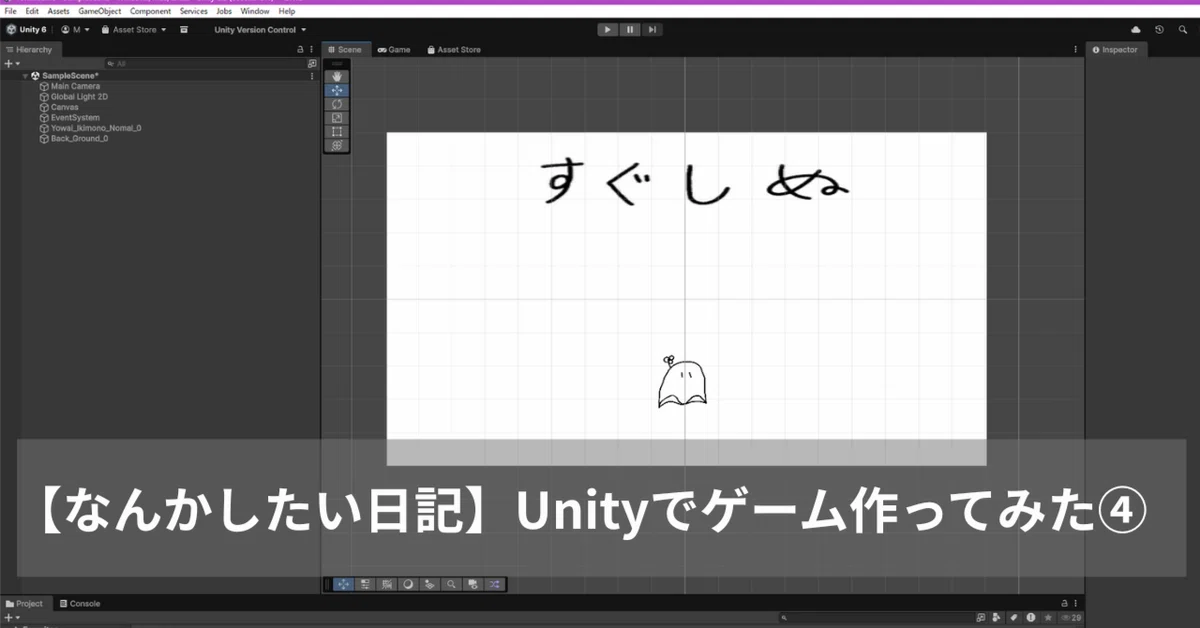Click the Play button

click(607, 30)
